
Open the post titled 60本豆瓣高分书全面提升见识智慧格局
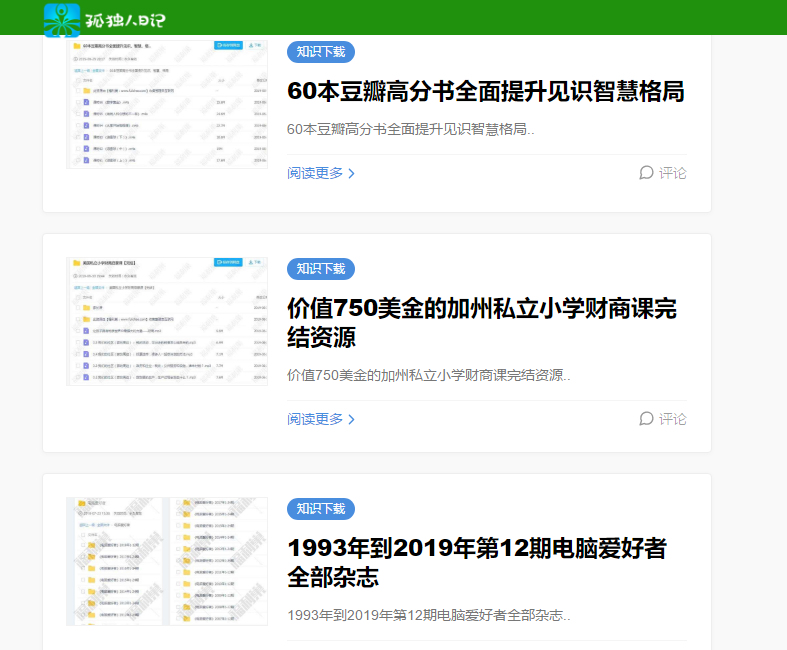tap(485, 92)
